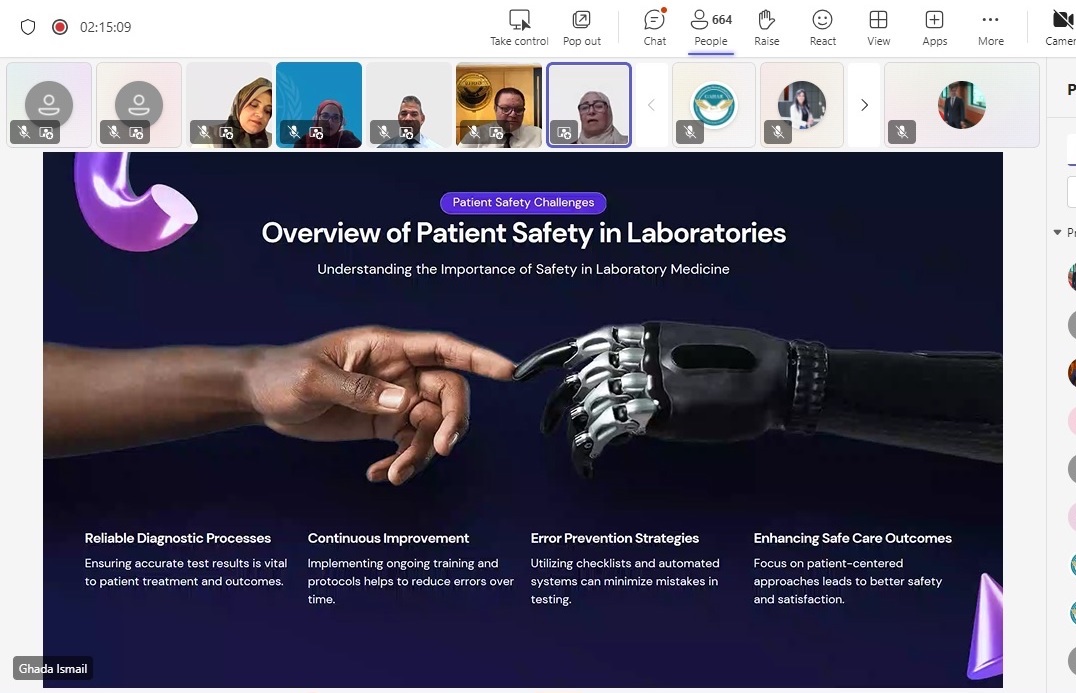The width and height of the screenshot is (1076, 693).
Task: Select the man in suit avatar tile
Action: click(961, 105)
